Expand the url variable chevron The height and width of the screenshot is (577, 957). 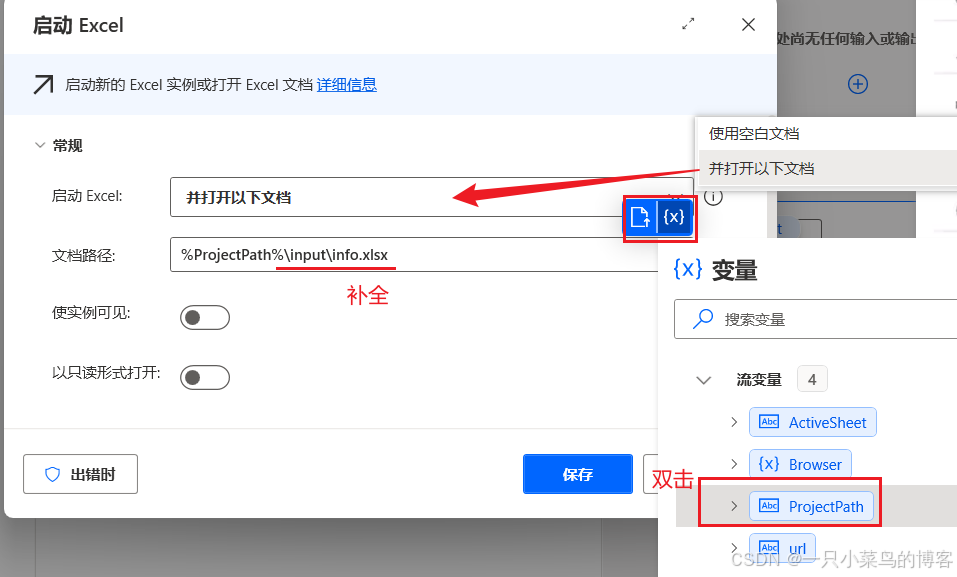point(734,548)
